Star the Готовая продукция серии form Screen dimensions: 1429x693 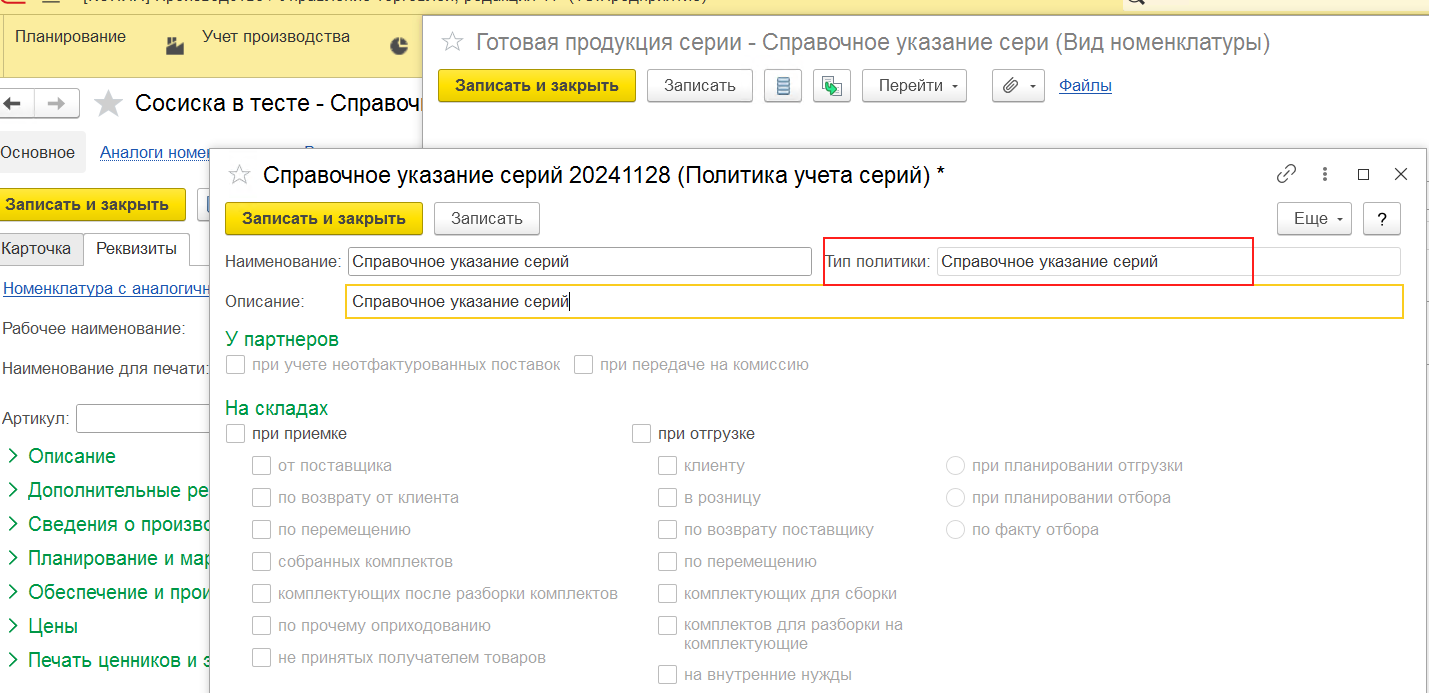coord(453,42)
